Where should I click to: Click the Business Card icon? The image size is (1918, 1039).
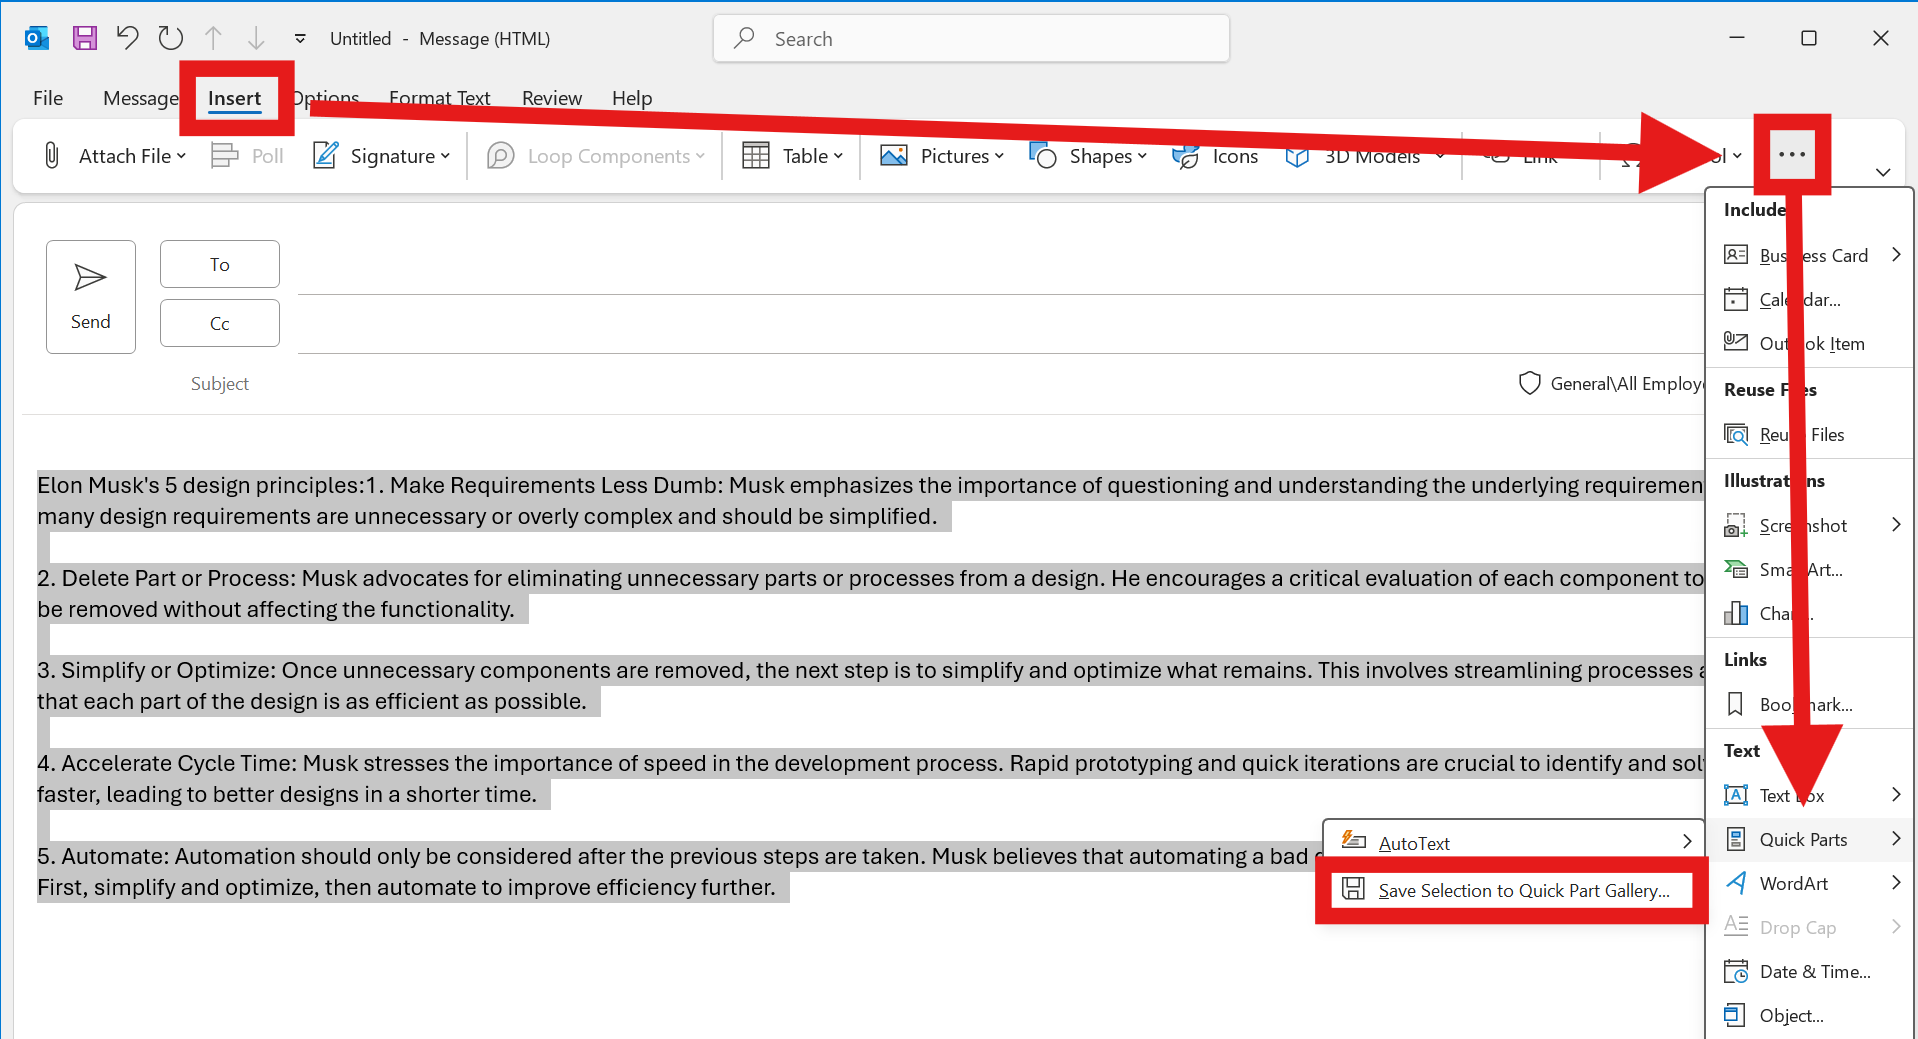coord(1736,255)
